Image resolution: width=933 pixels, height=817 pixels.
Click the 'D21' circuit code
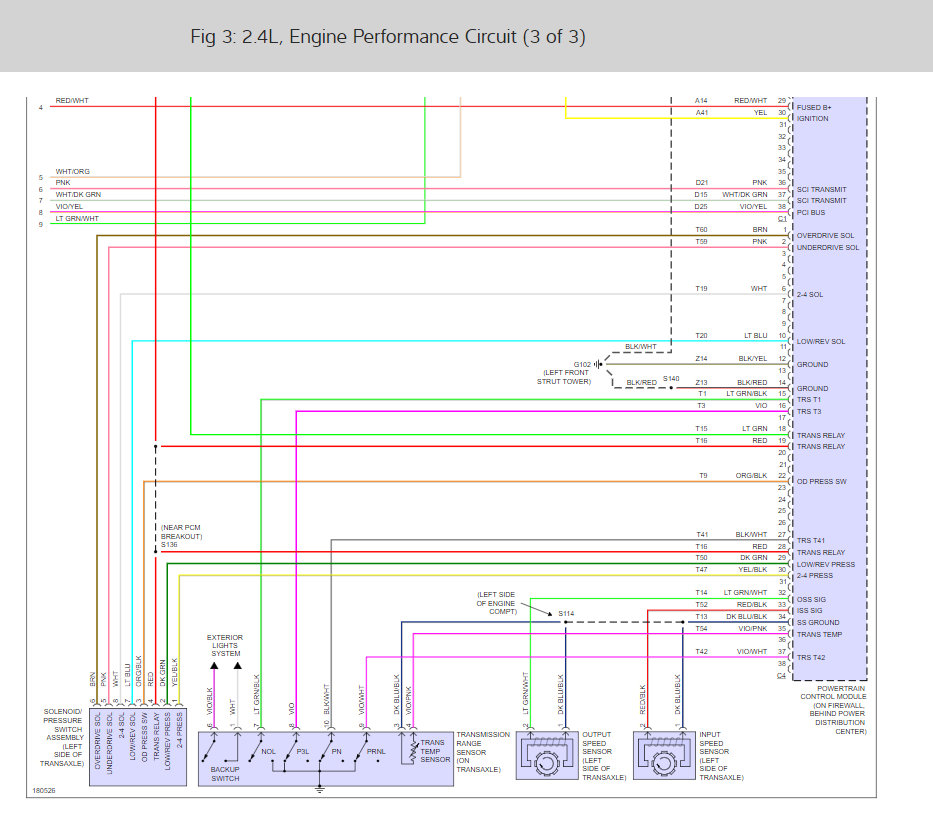pyautogui.click(x=702, y=183)
